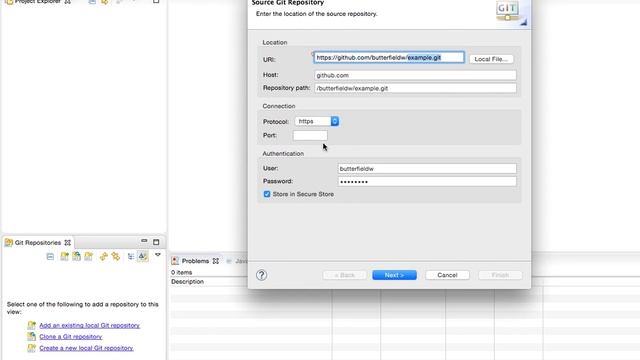
Task: Open the Protocol https dropdown
Action: pos(317,121)
